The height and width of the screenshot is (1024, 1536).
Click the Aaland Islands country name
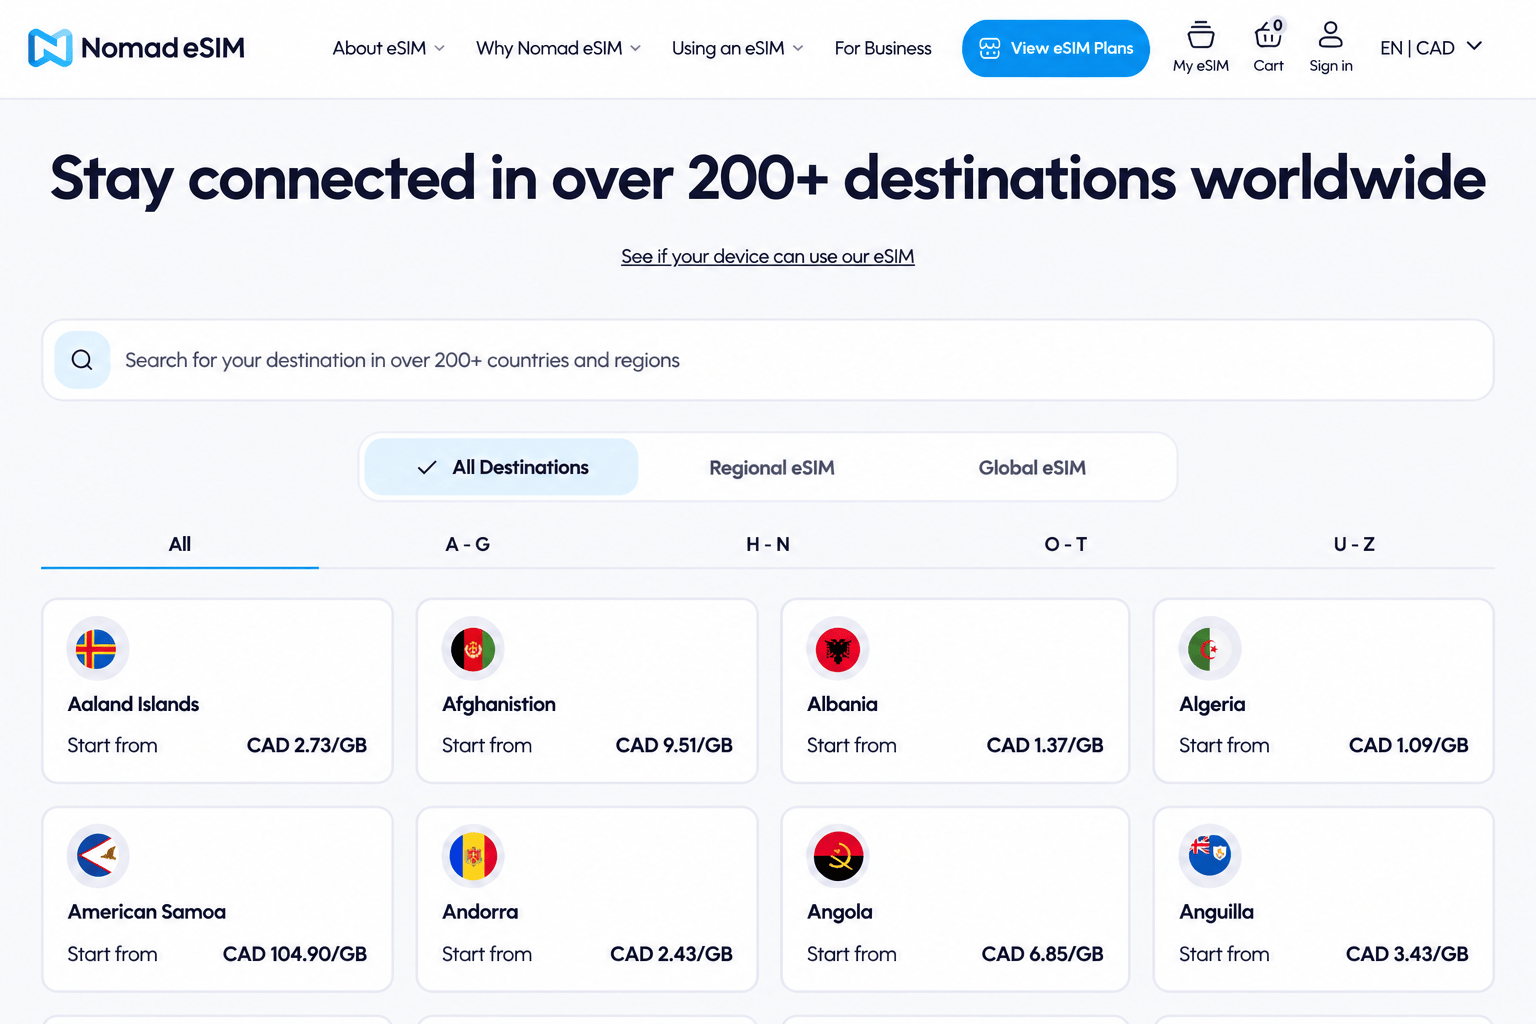133,704
